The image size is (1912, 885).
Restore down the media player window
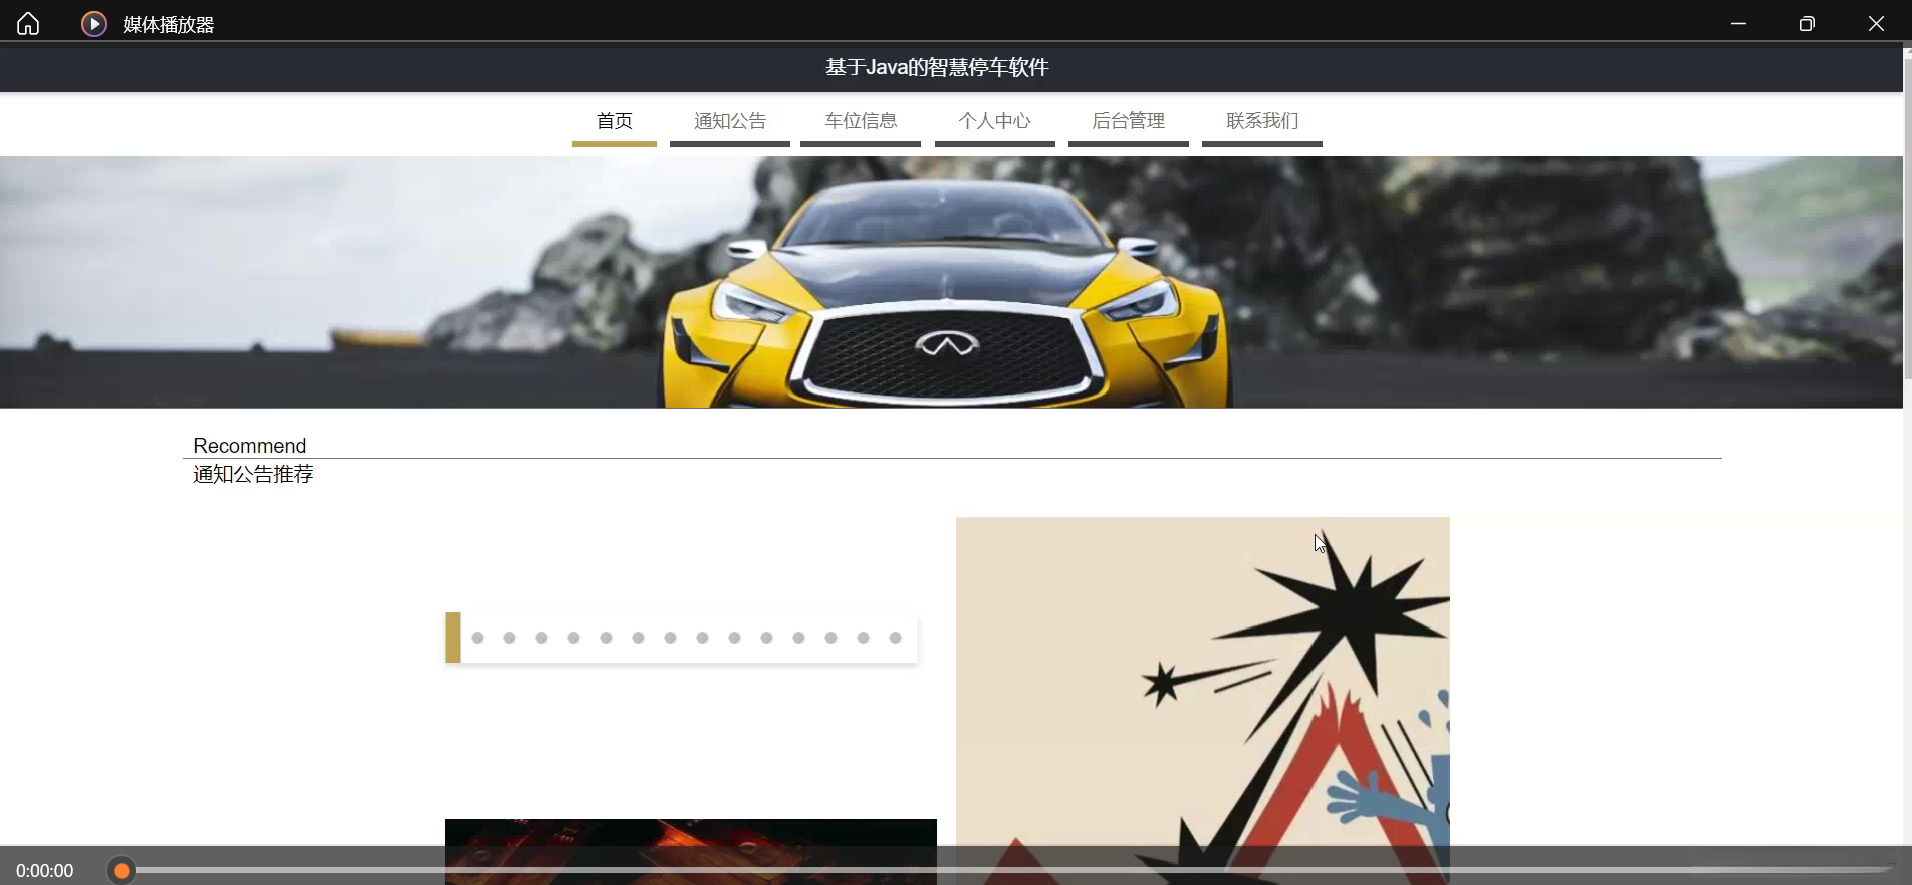(1806, 23)
